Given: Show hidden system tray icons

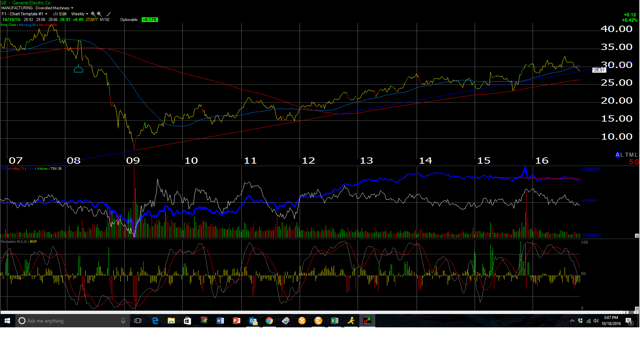Looking at the screenshot, I should coord(572,321).
